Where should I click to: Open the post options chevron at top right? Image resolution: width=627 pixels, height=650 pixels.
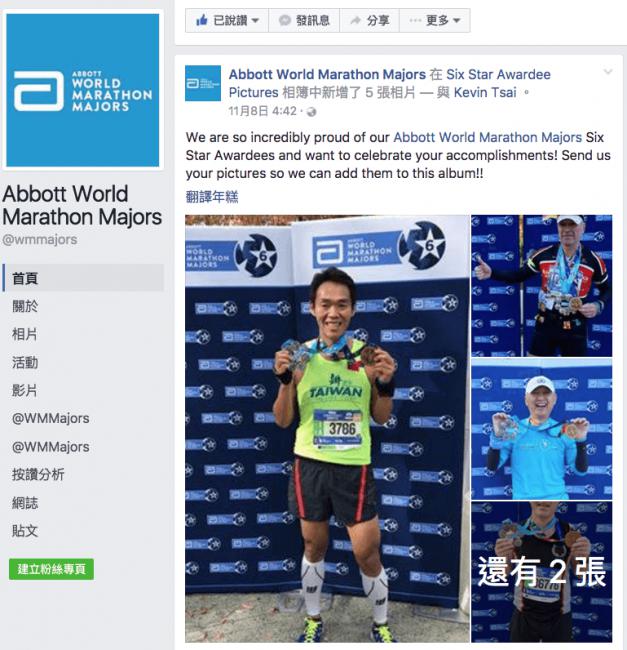pos(608,72)
